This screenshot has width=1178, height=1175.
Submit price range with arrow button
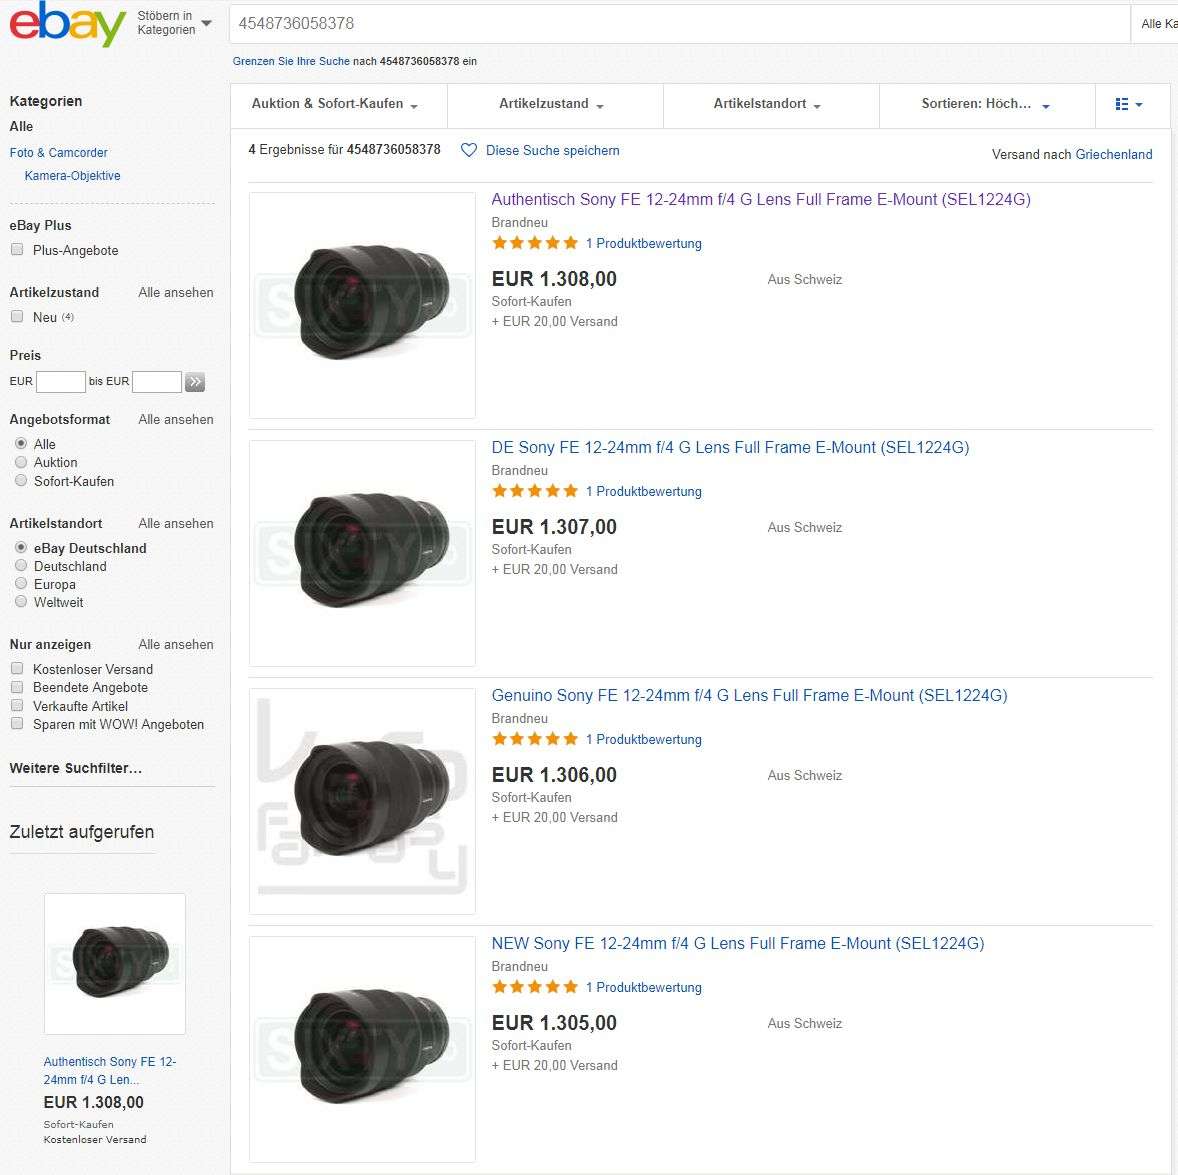pyautogui.click(x=195, y=381)
